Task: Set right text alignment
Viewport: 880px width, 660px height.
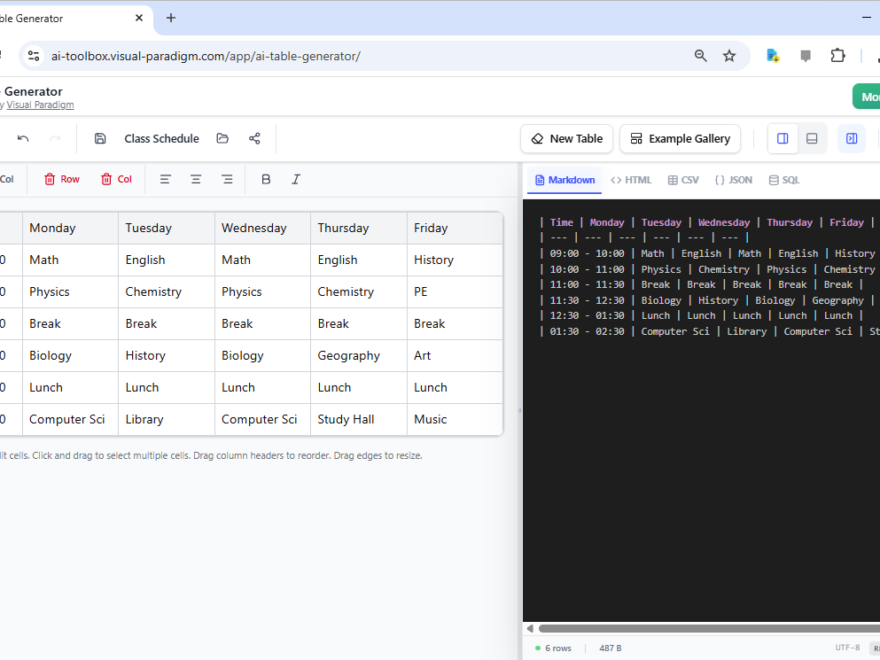Action: (x=226, y=179)
